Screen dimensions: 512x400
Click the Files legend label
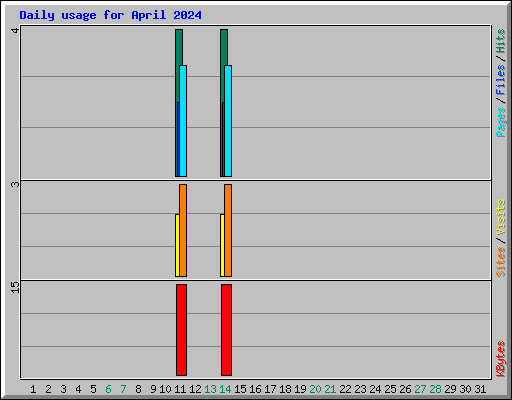(x=501, y=80)
